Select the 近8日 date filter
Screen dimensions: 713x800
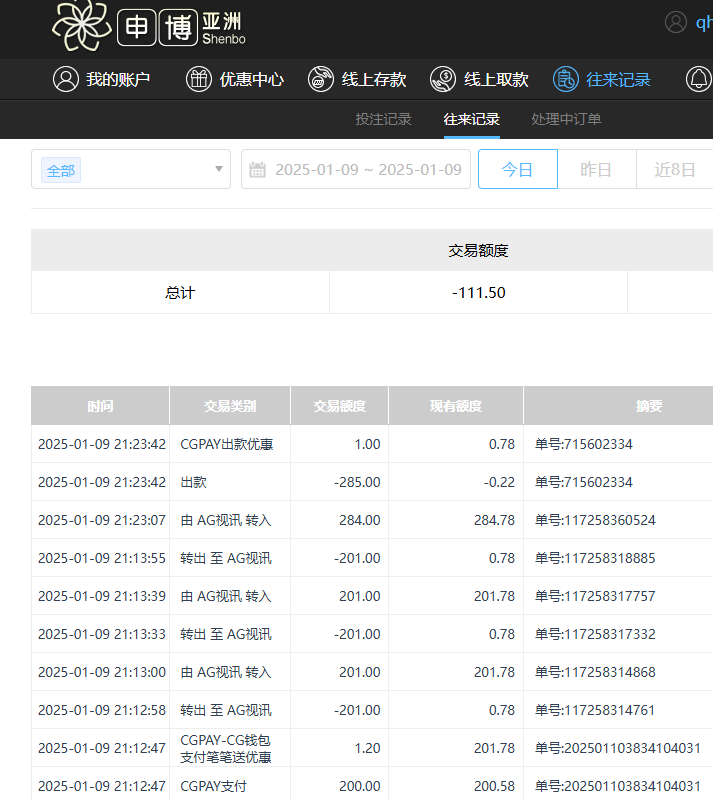click(x=675, y=169)
